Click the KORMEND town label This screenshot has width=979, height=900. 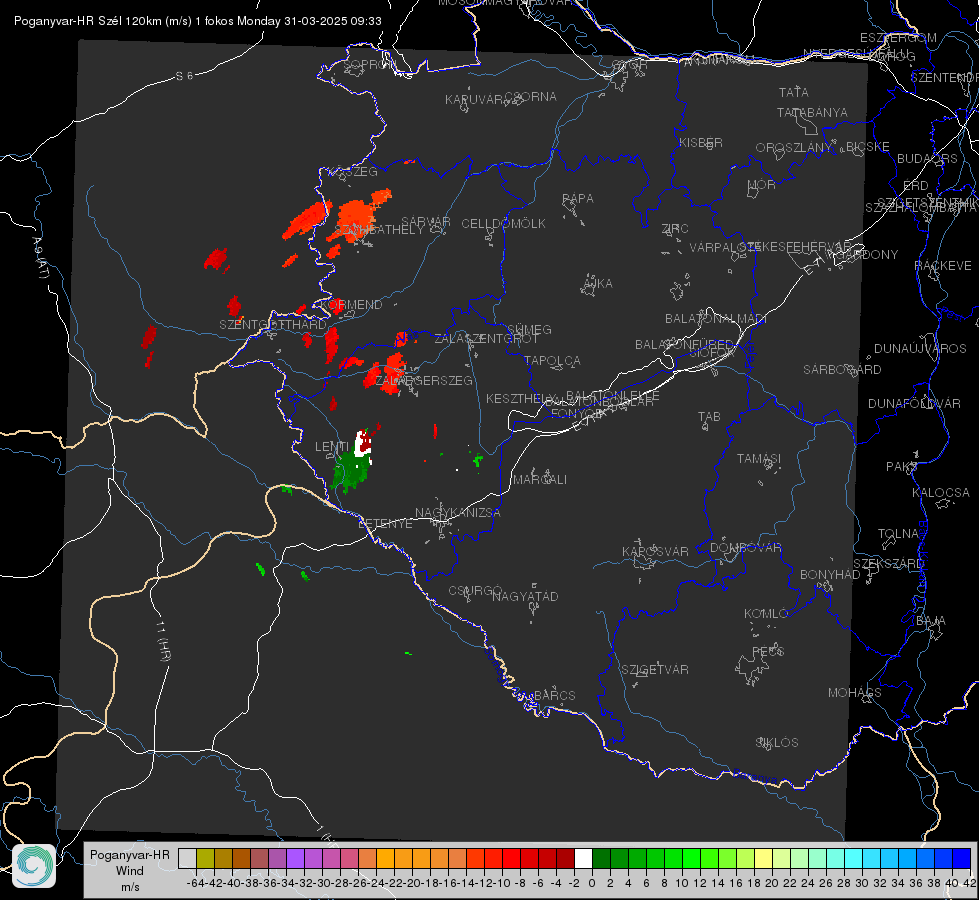pyautogui.click(x=351, y=305)
